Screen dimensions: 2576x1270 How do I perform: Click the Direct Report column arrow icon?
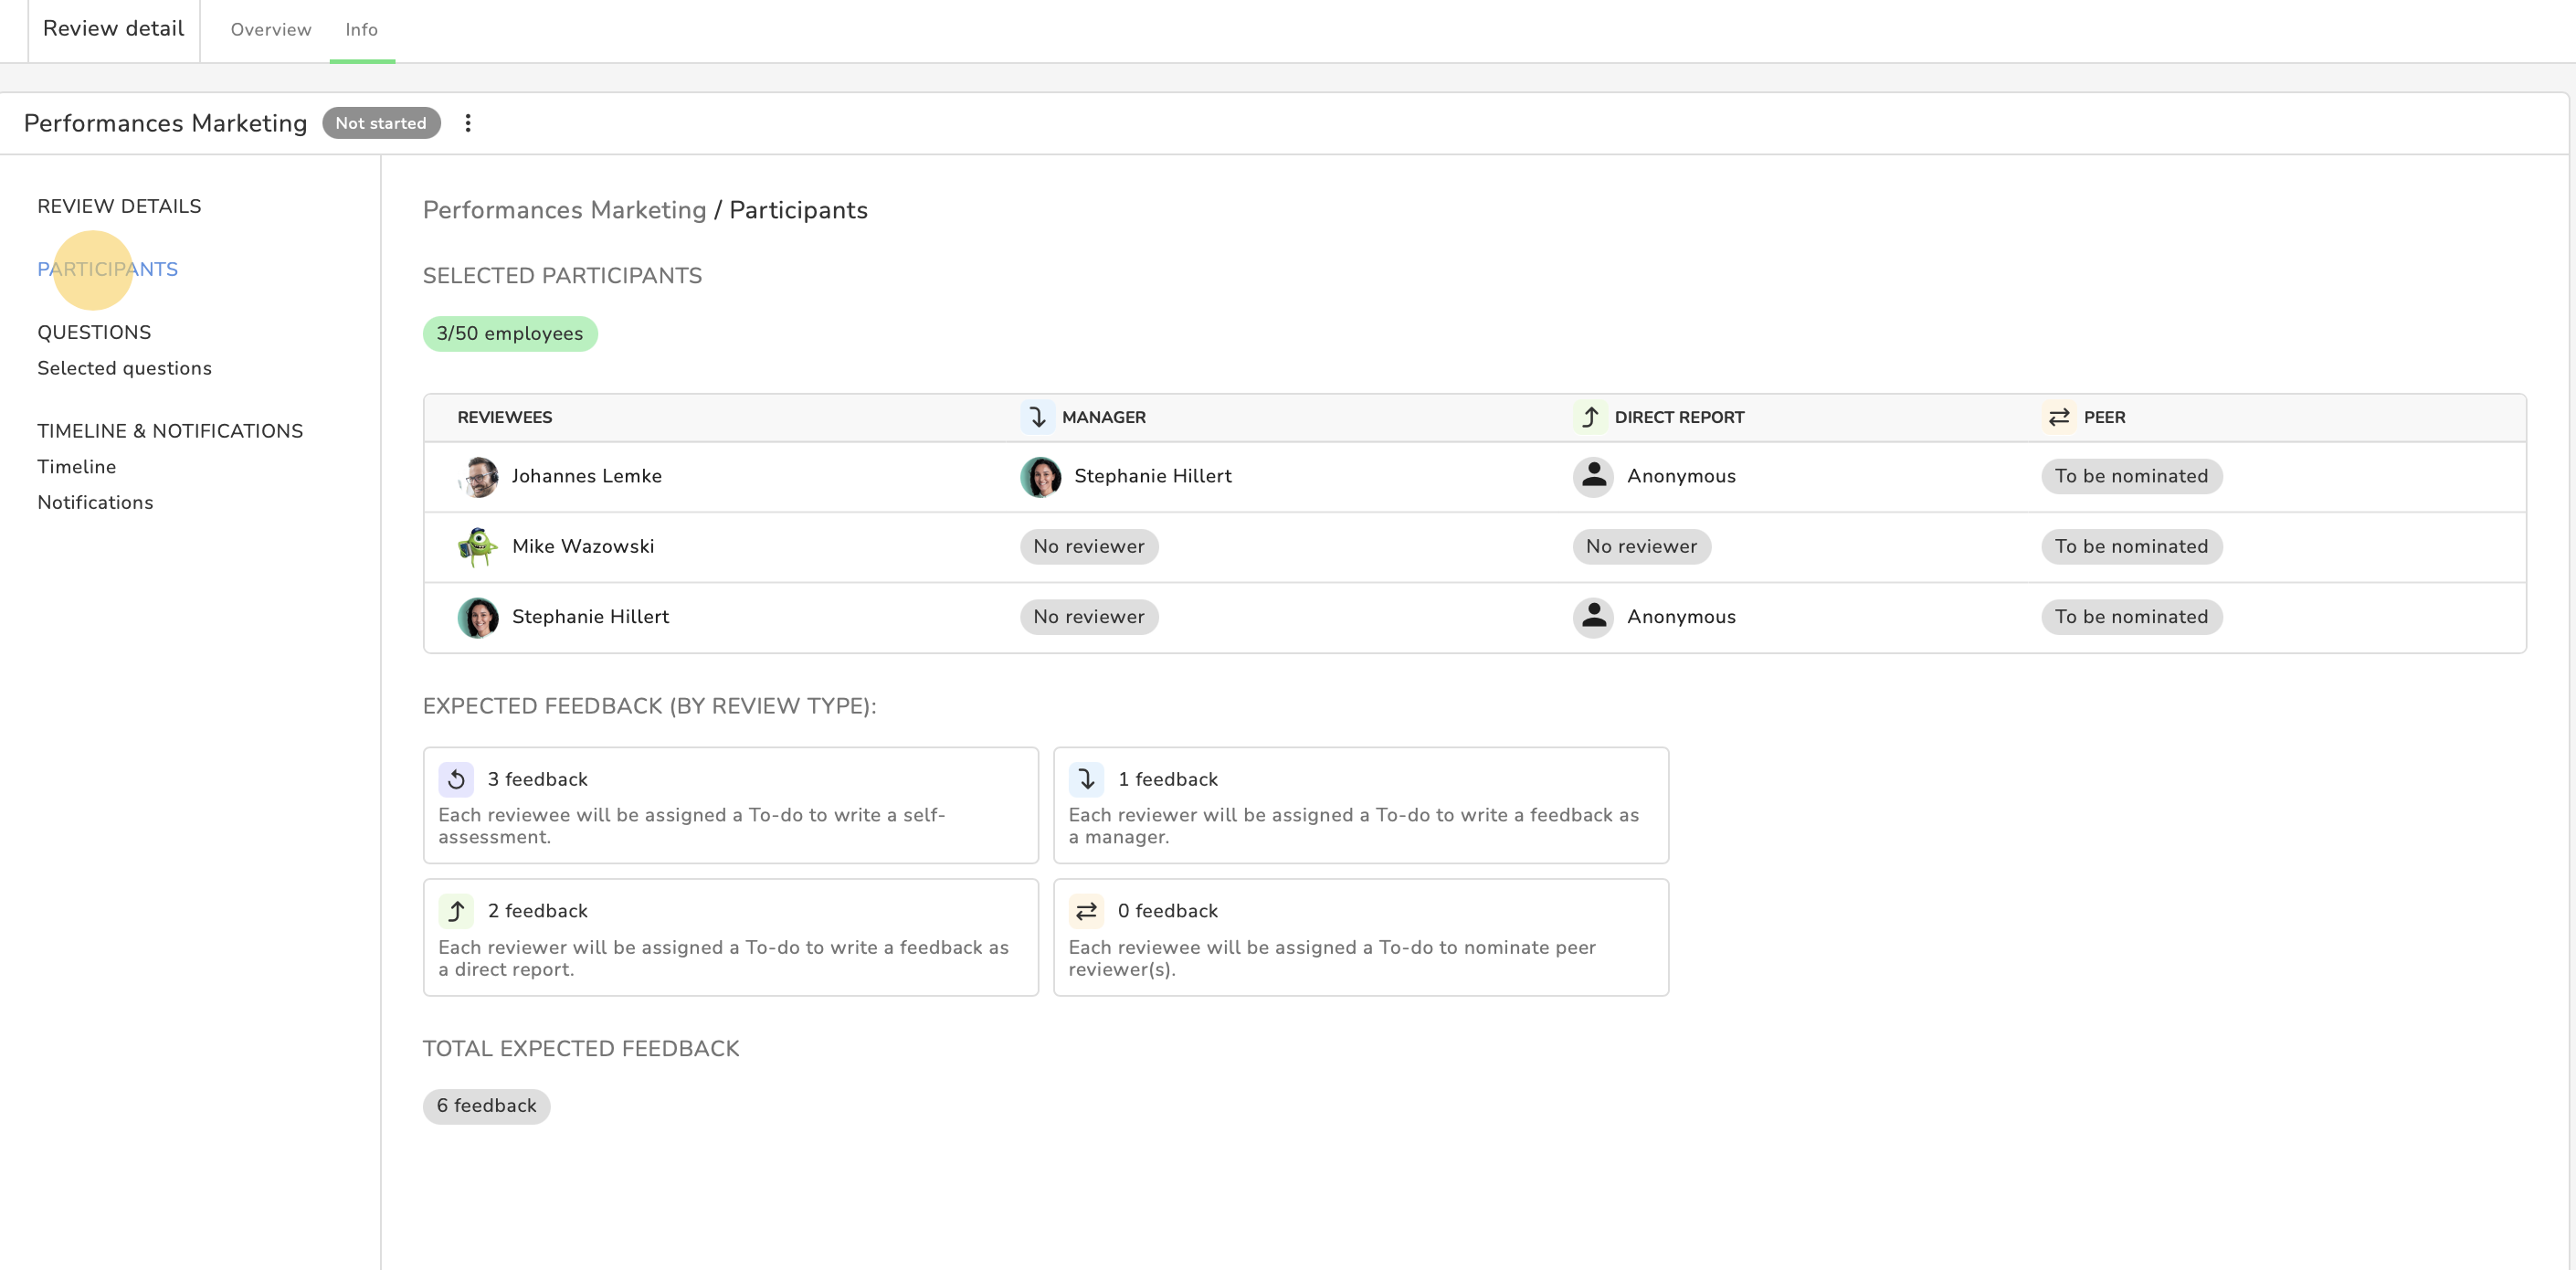pyautogui.click(x=1589, y=417)
